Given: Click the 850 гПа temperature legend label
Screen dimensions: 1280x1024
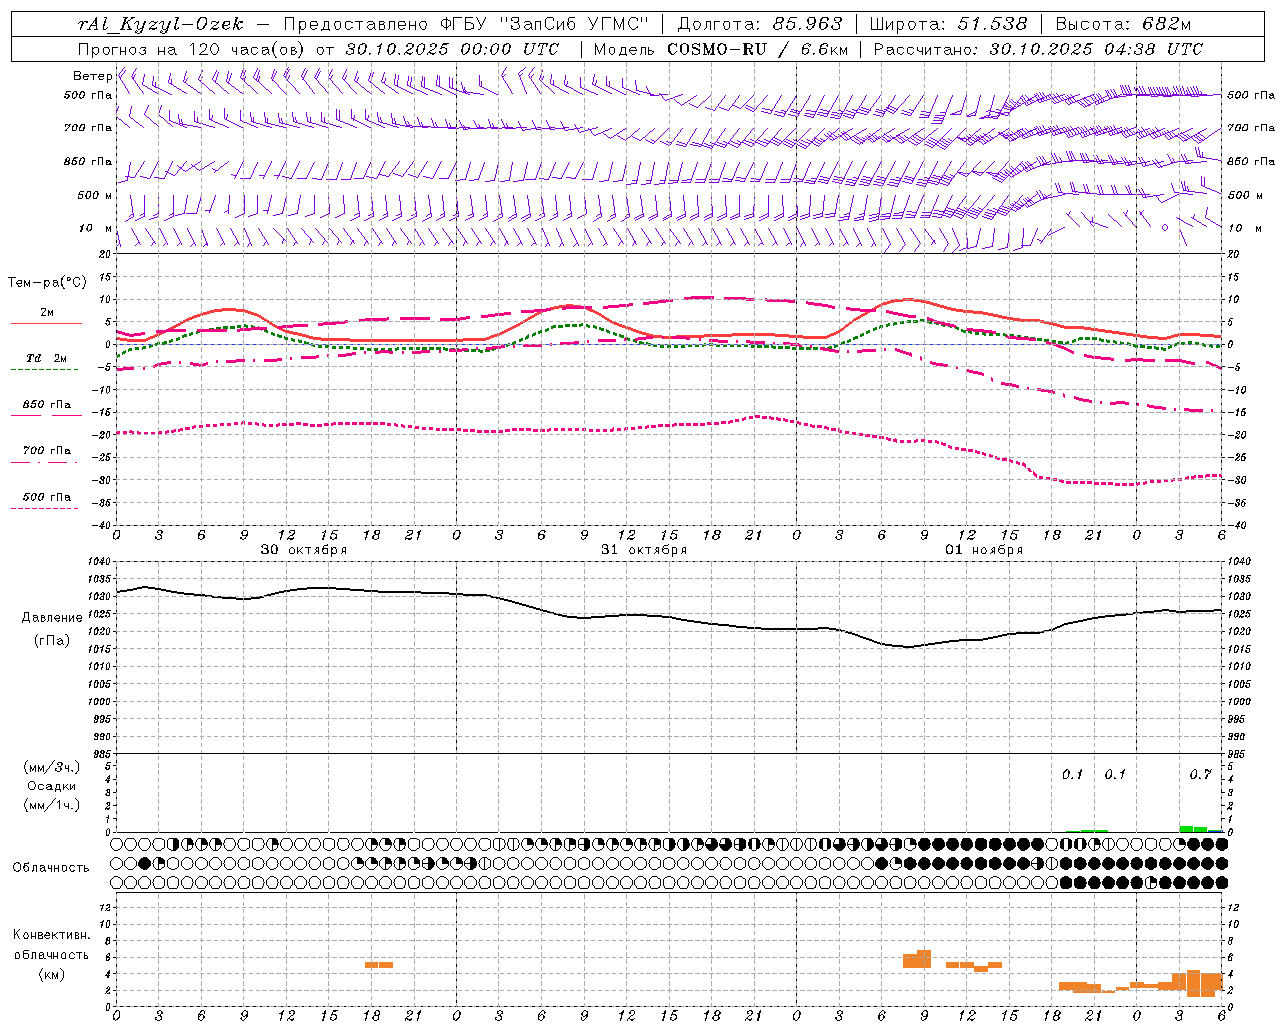Looking at the screenshot, I should pos(47,405).
